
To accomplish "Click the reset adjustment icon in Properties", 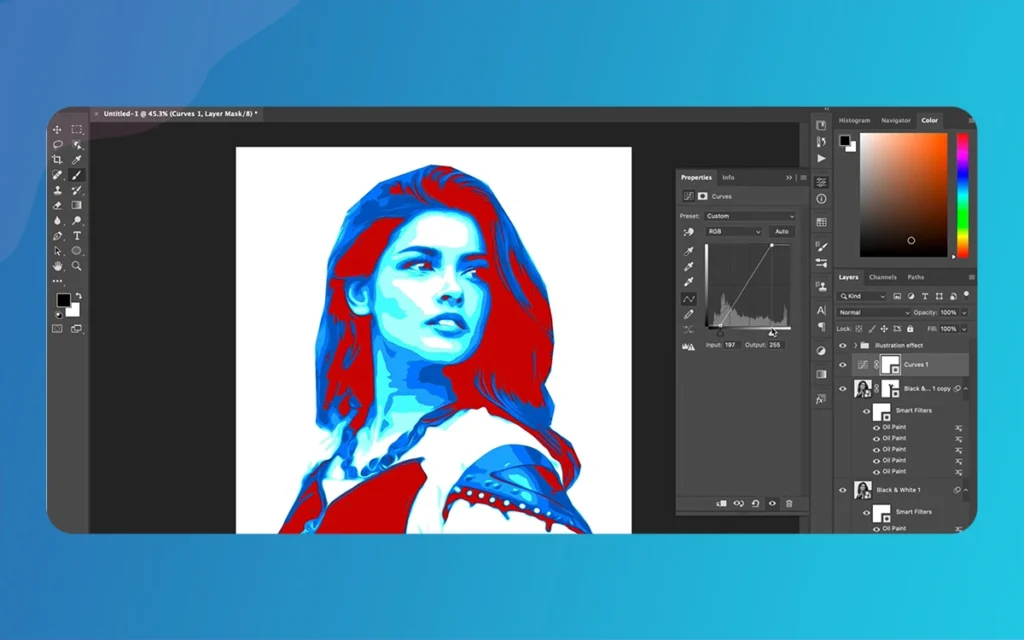I will pos(755,503).
